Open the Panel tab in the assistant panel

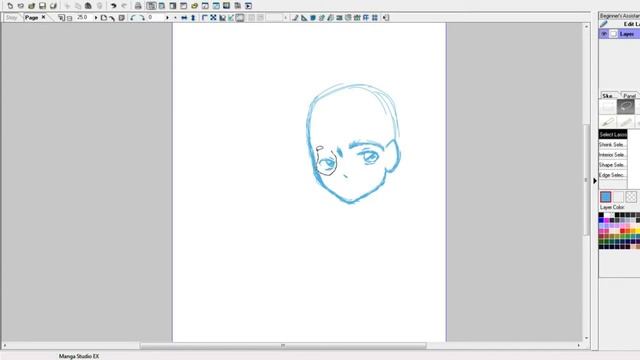pos(629,96)
